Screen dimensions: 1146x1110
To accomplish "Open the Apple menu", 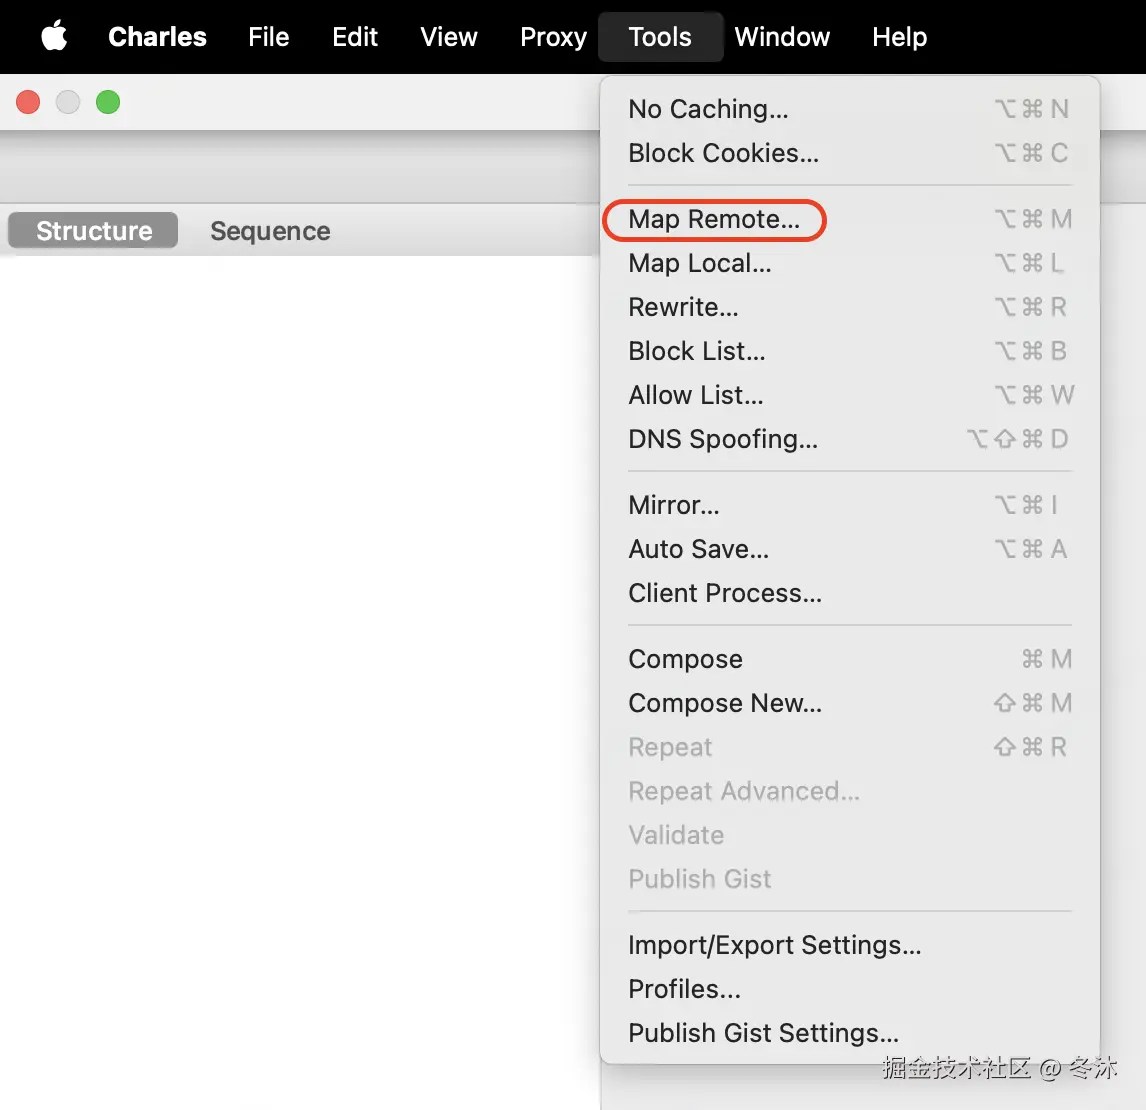I will coord(54,37).
